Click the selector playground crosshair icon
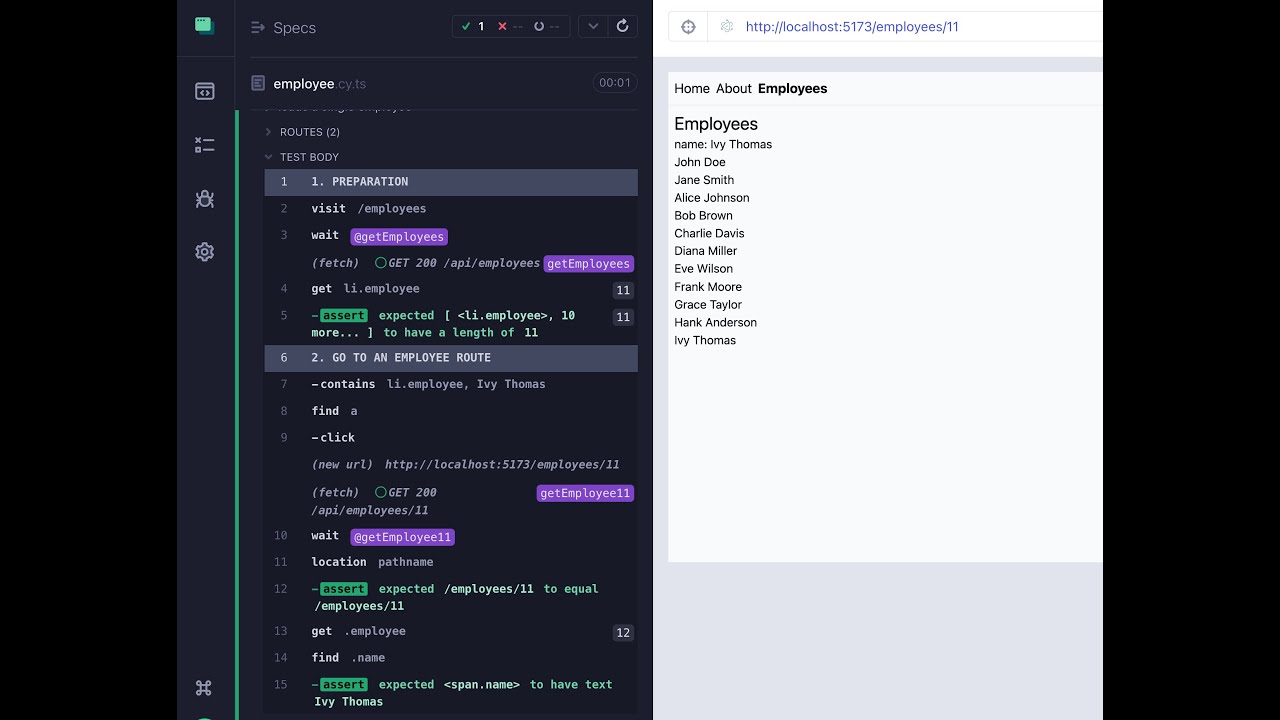Viewport: 1280px width, 720px height. click(688, 27)
